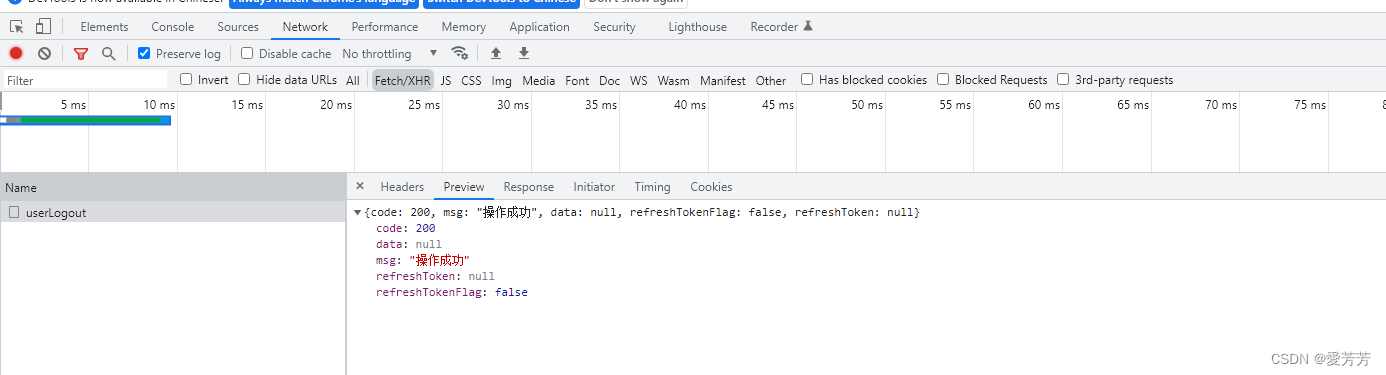The image size is (1386, 375).
Task: Activate the inspect element picker icon
Action: point(17,27)
